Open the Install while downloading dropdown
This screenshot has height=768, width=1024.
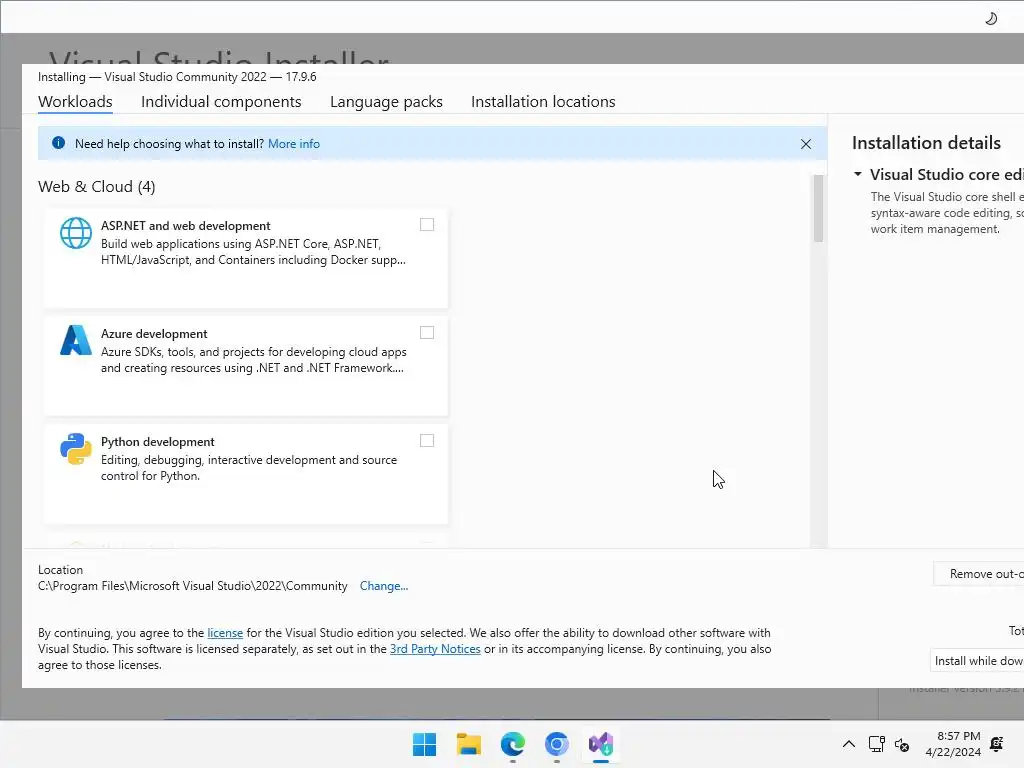pos(977,661)
